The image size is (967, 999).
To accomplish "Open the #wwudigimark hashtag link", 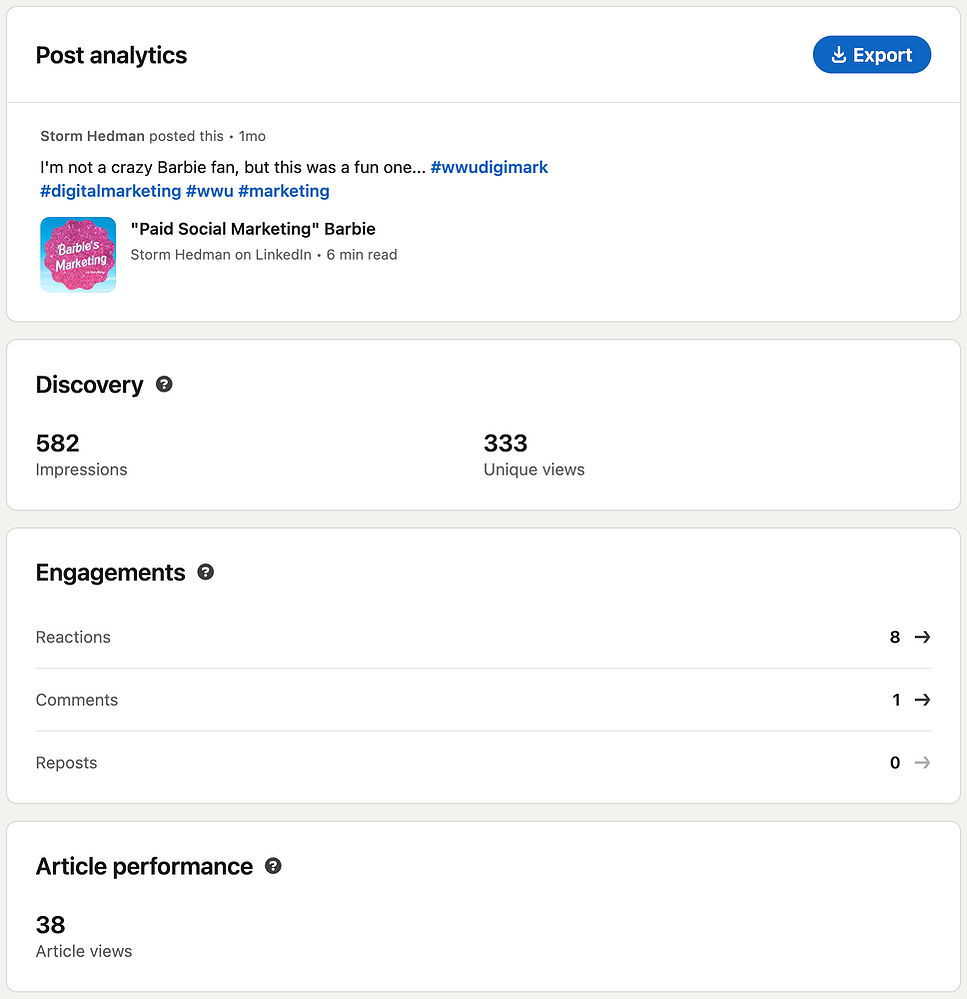I will [489, 168].
